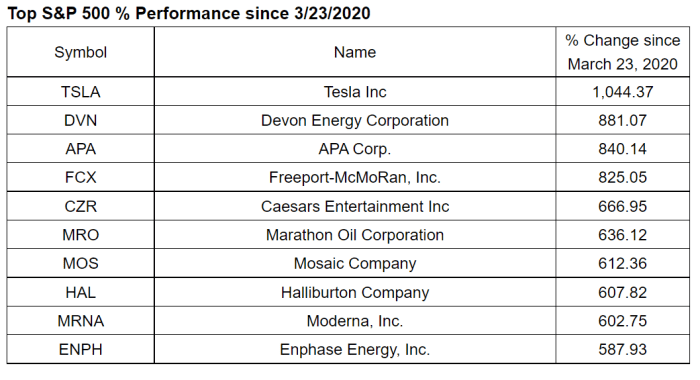This screenshot has height=380, width=700.
Task: Select Marathon Oil Corporation cell
Action: 355,235
